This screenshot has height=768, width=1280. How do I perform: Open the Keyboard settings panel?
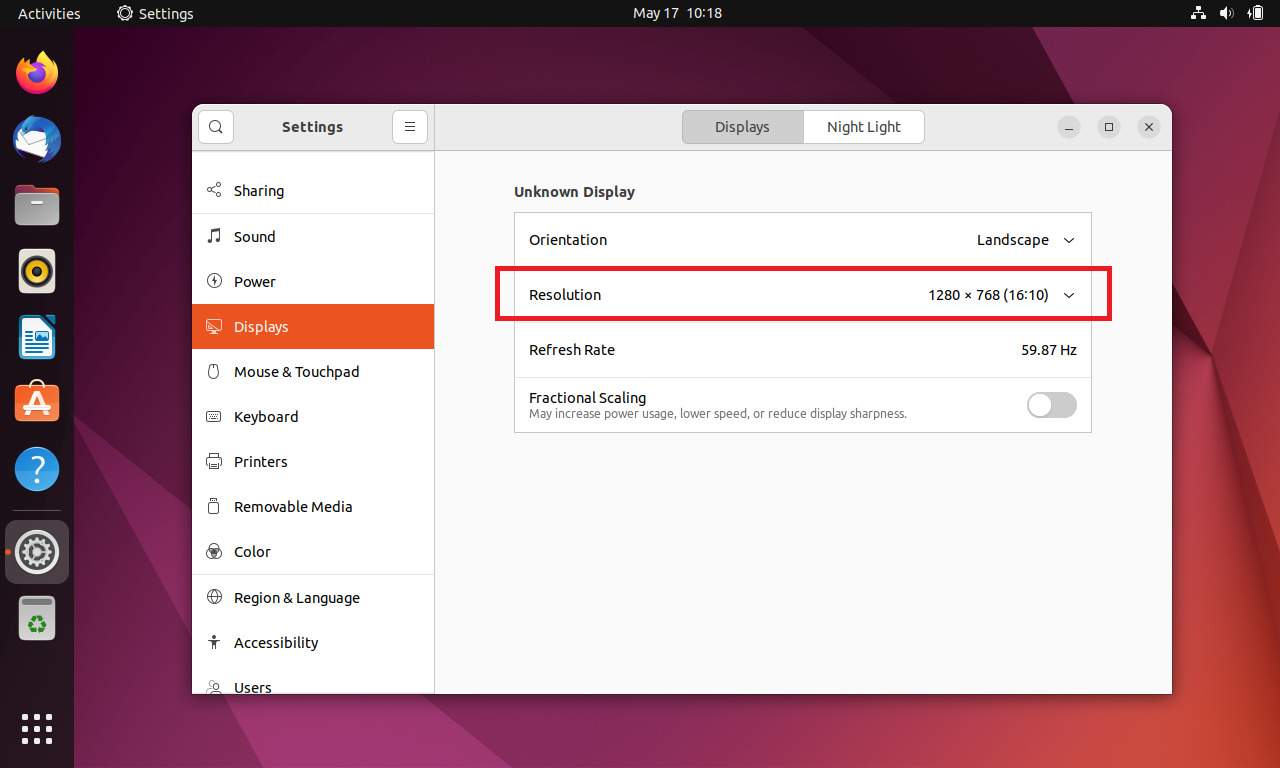click(x=266, y=416)
